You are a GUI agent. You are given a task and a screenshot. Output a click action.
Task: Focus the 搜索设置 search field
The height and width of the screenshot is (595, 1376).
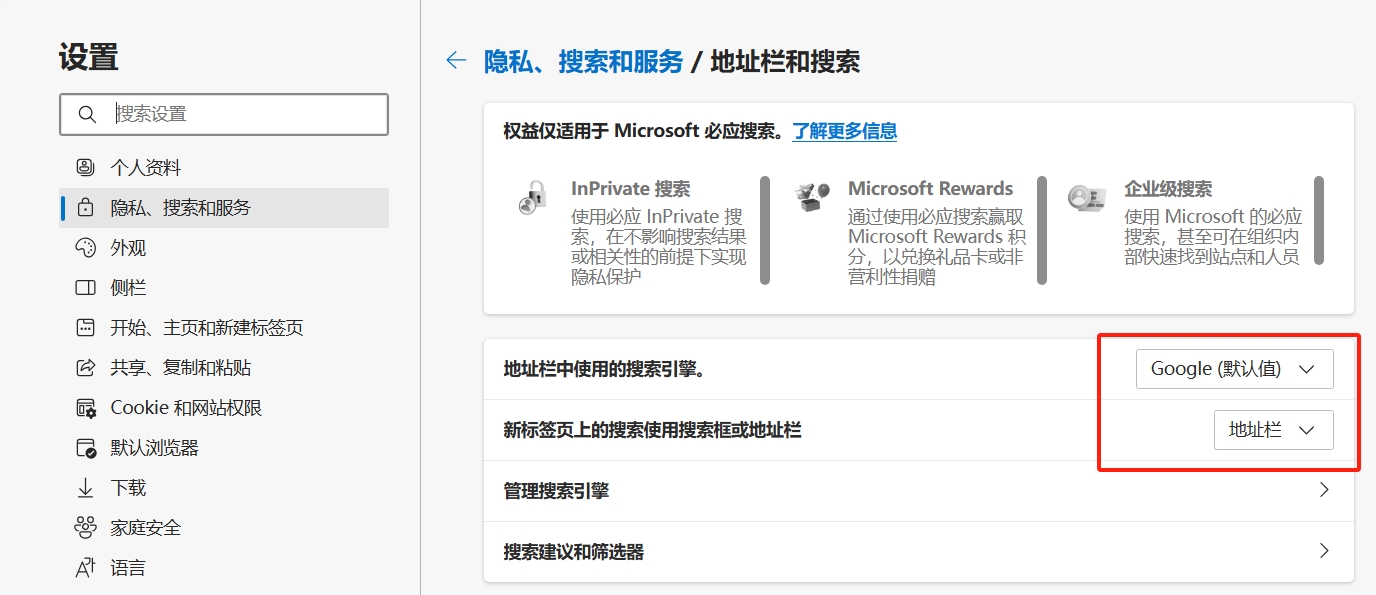[224, 114]
